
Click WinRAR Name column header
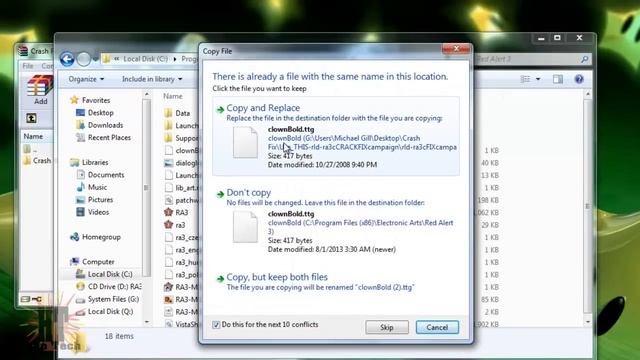[33, 136]
